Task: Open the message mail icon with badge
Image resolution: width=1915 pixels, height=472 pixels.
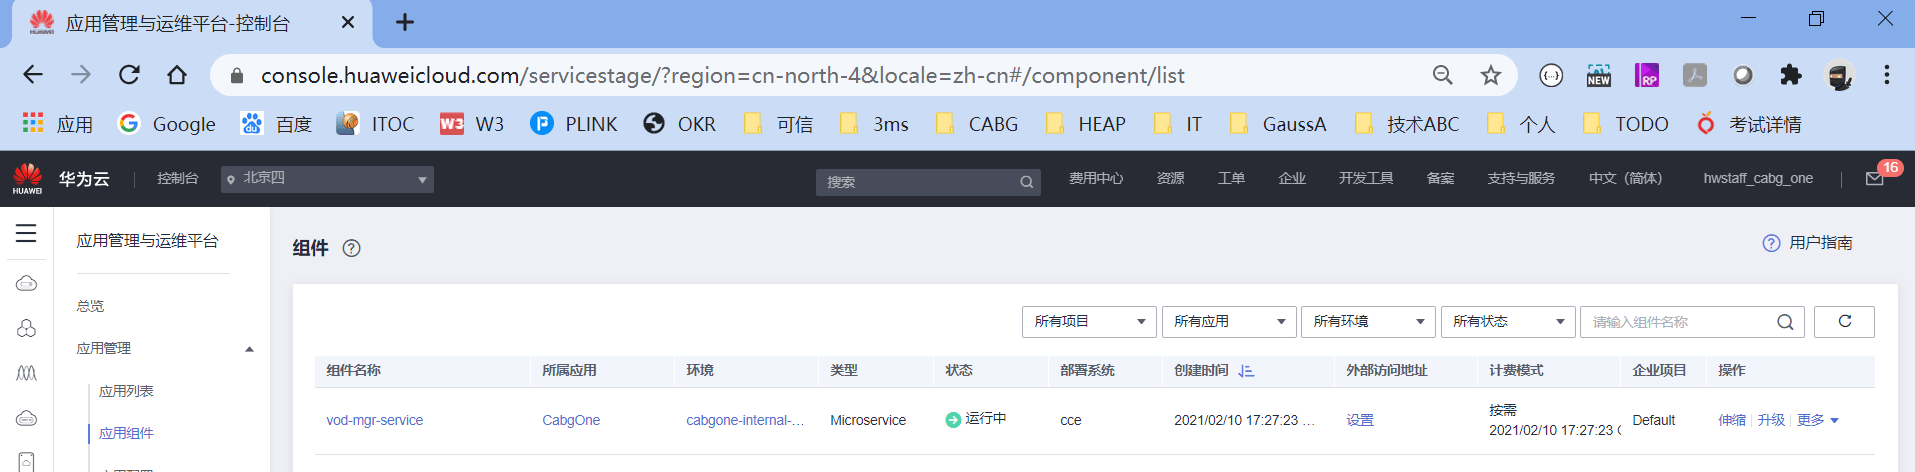Action: pyautogui.click(x=1875, y=178)
